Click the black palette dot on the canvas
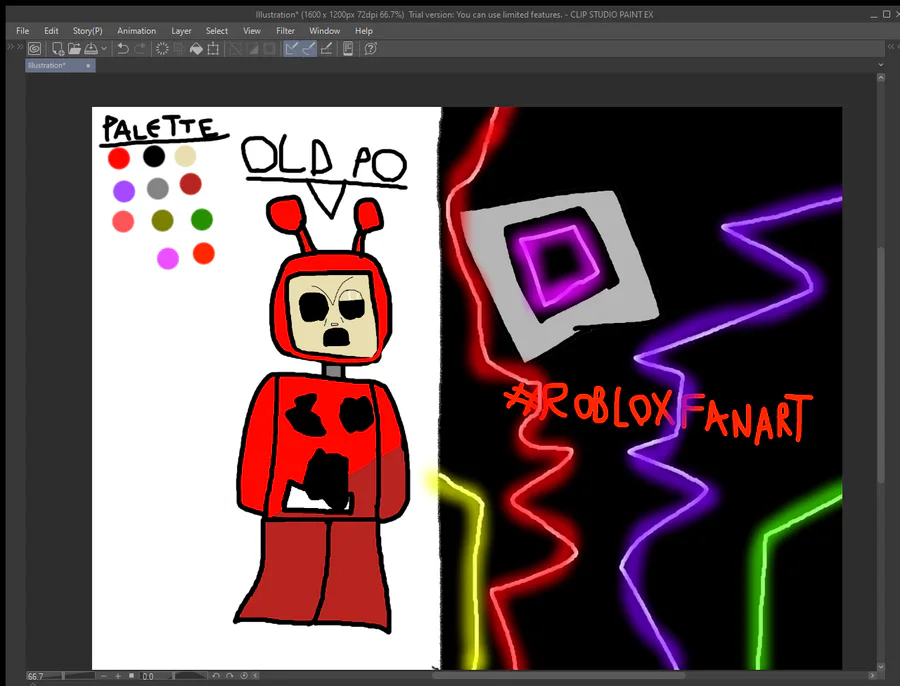 (x=154, y=156)
